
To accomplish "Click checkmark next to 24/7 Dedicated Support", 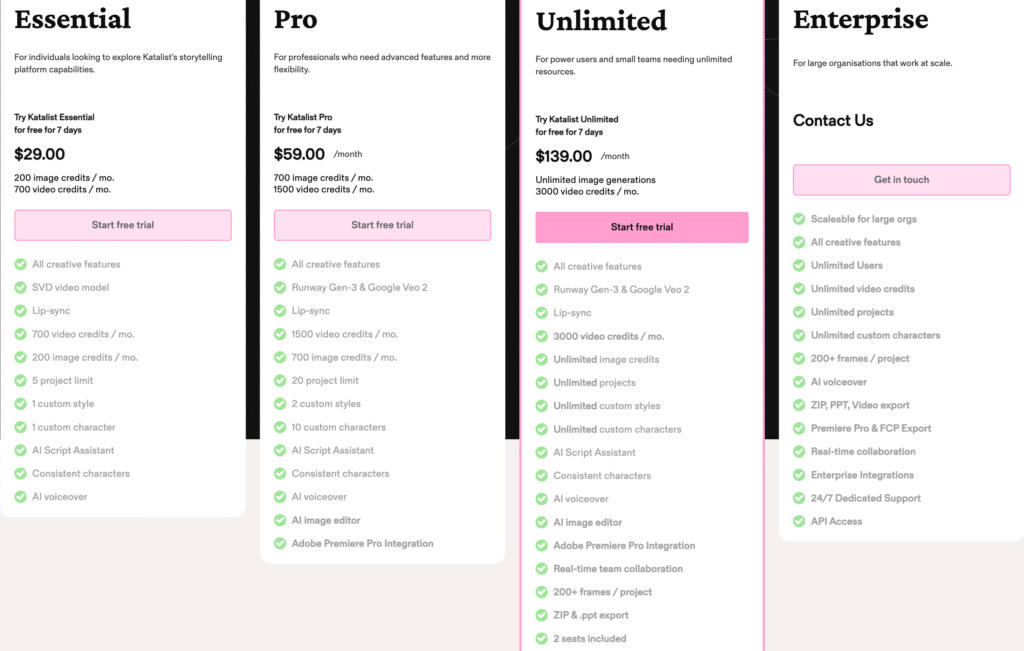I will point(799,498).
